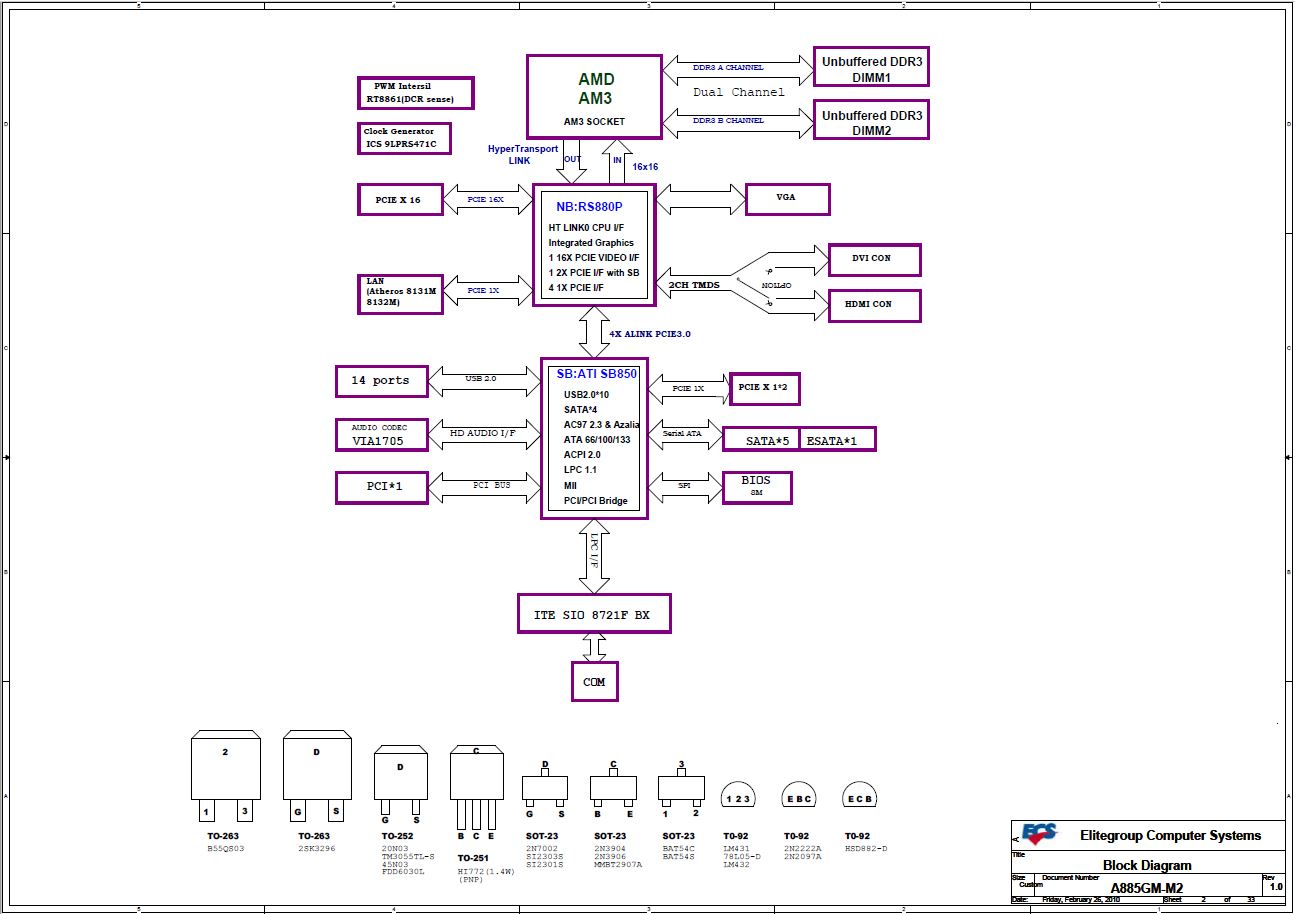Click the USB 2.0 bus arrow label
The height and width of the screenshot is (914, 1295).
tap(481, 379)
